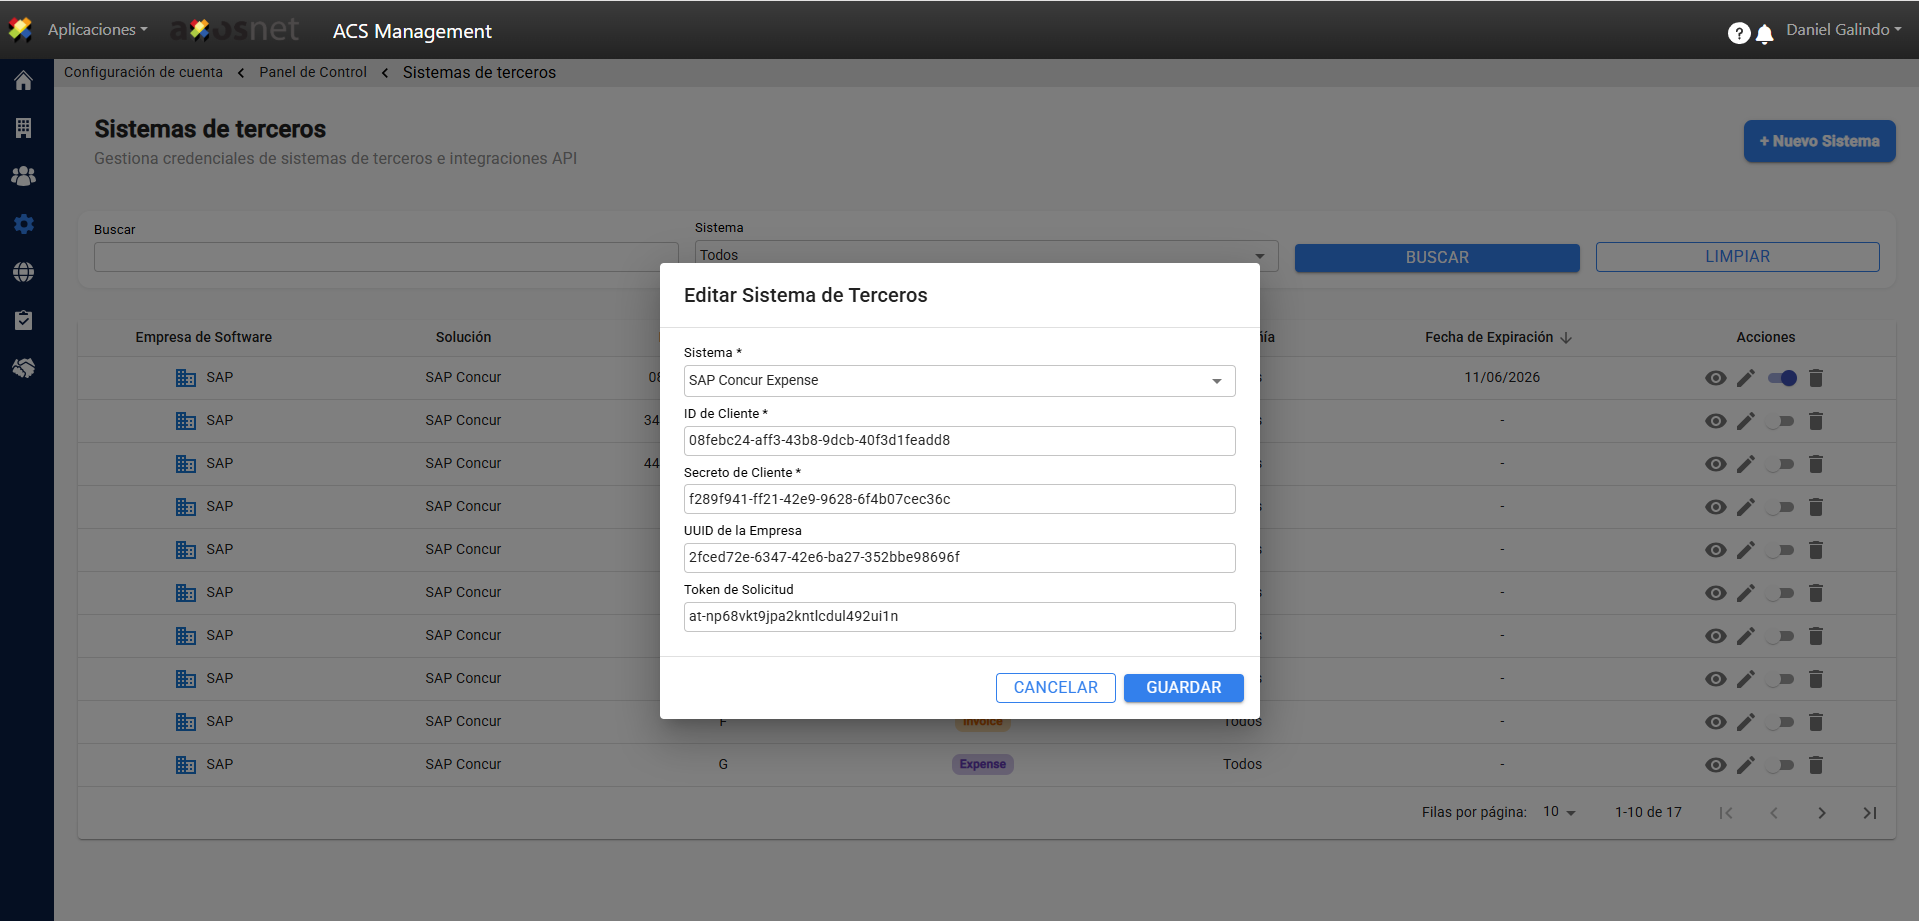Image resolution: width=1919 pixels, height=921 pixels.
Task: Click the home icon in the sidebar
Action: (23, 81)
